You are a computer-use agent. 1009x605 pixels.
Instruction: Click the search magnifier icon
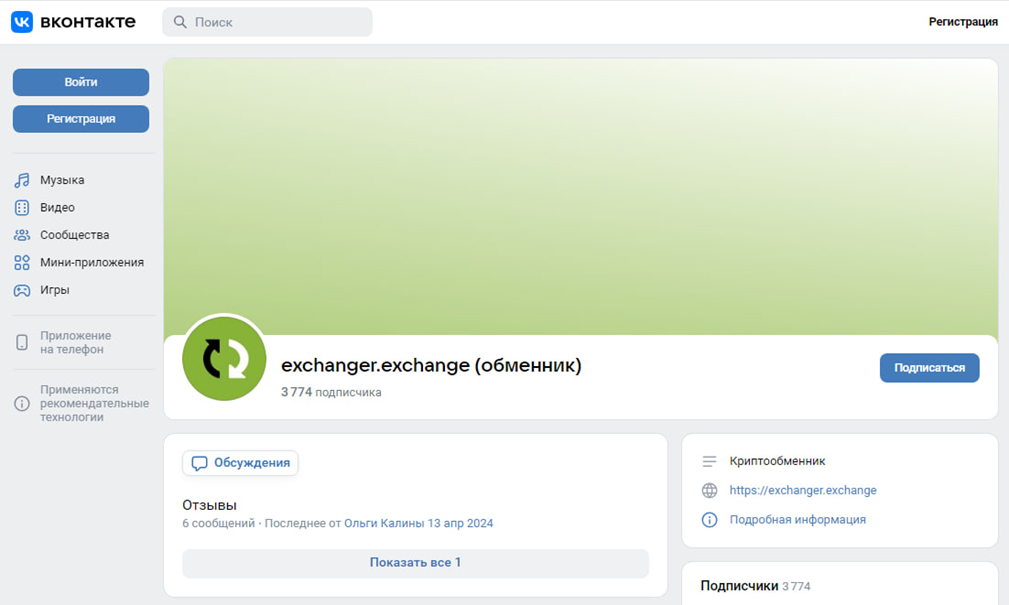click(x=180, y=22)
